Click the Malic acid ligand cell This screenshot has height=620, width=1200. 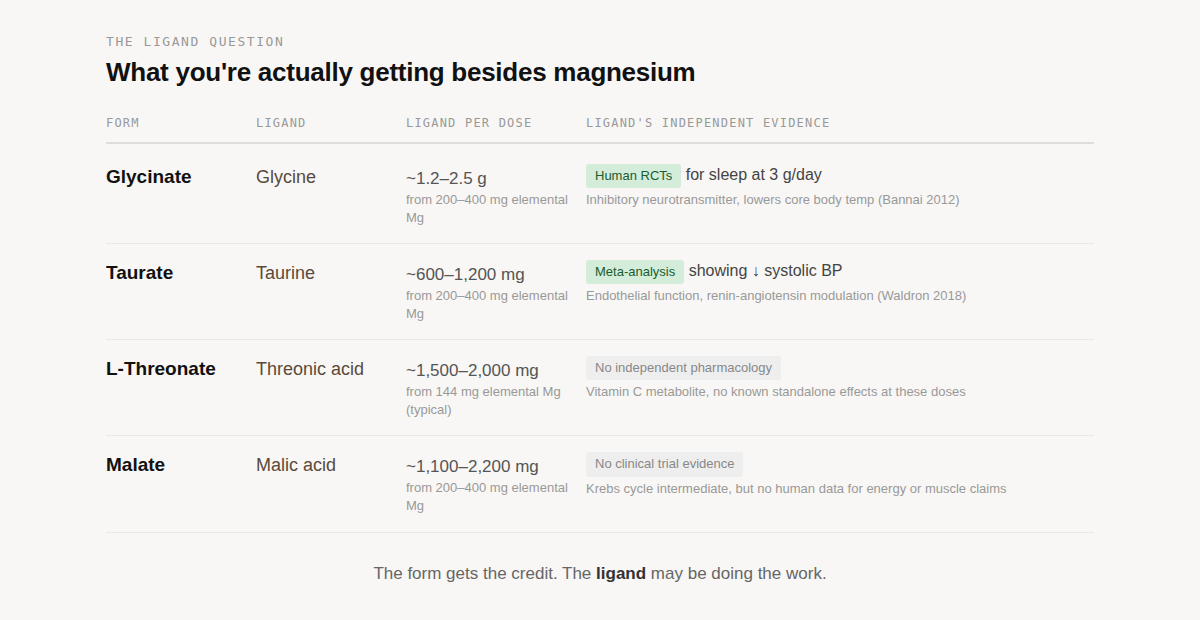[296, 465]
